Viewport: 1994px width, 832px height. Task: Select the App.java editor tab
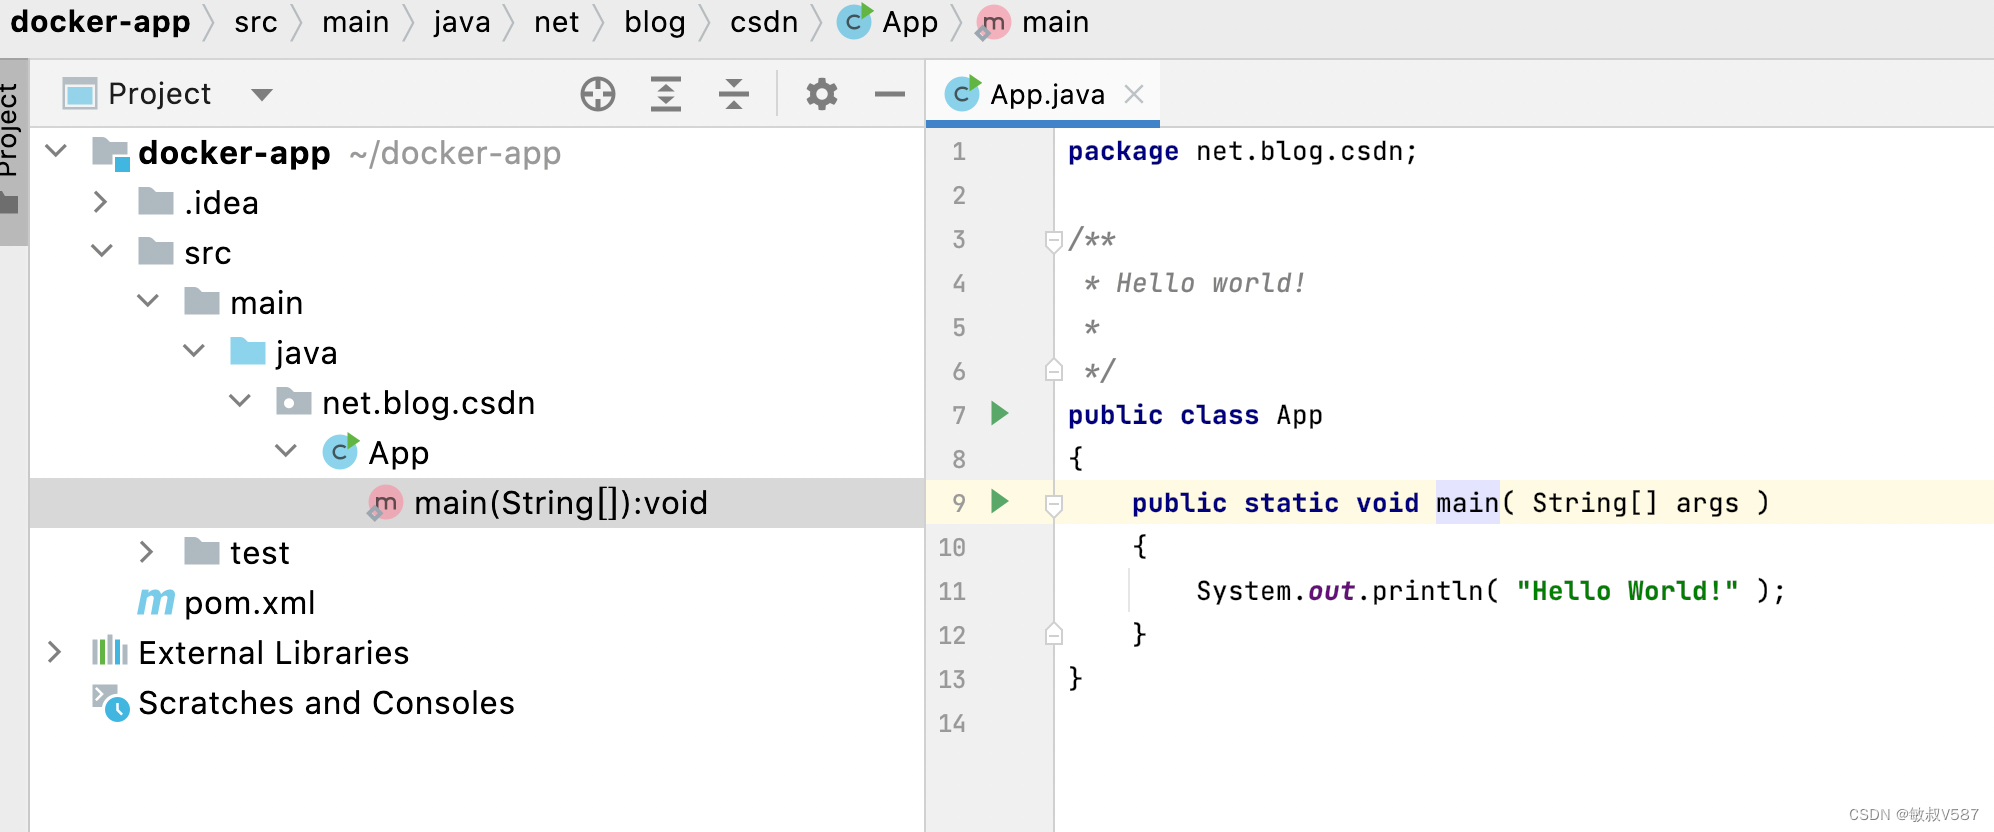click(1046, 94)
